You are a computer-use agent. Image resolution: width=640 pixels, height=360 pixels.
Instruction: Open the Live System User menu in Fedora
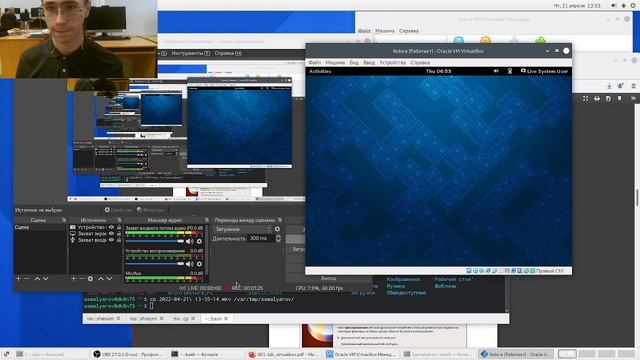(x=544, y=71)
